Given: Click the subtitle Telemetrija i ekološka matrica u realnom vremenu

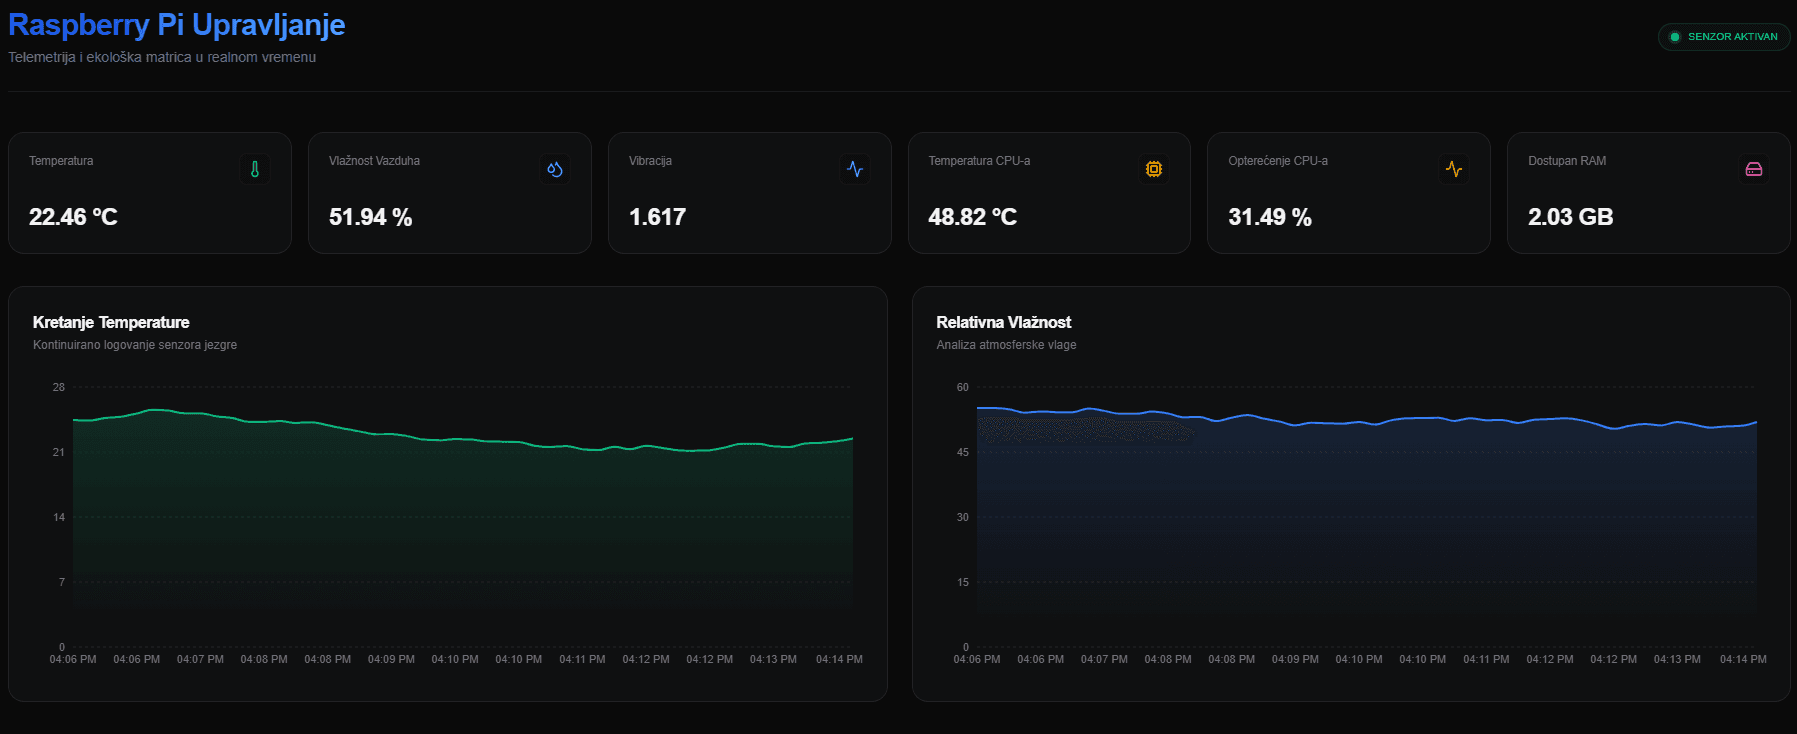Looking at the screenshot, I should [162, 57].
